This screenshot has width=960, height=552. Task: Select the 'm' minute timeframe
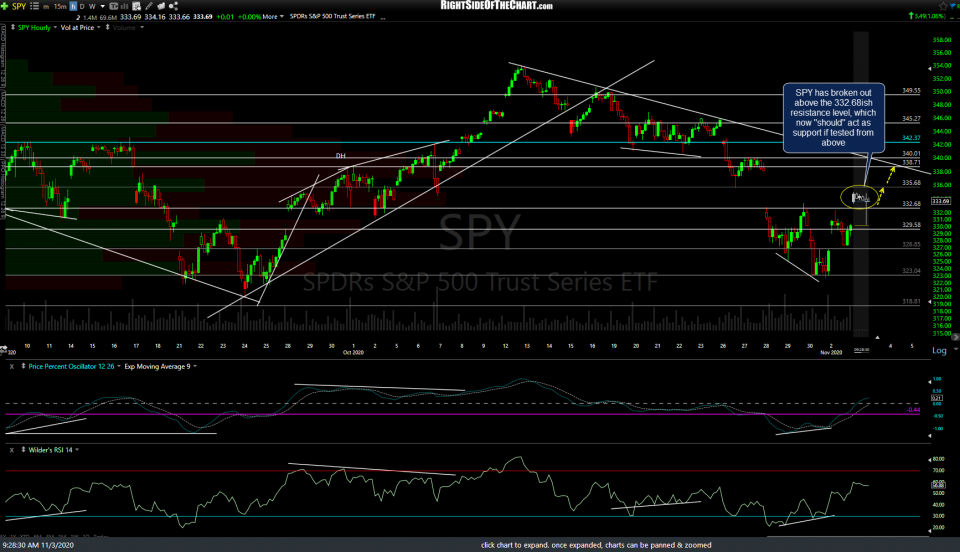coord(46,7)
